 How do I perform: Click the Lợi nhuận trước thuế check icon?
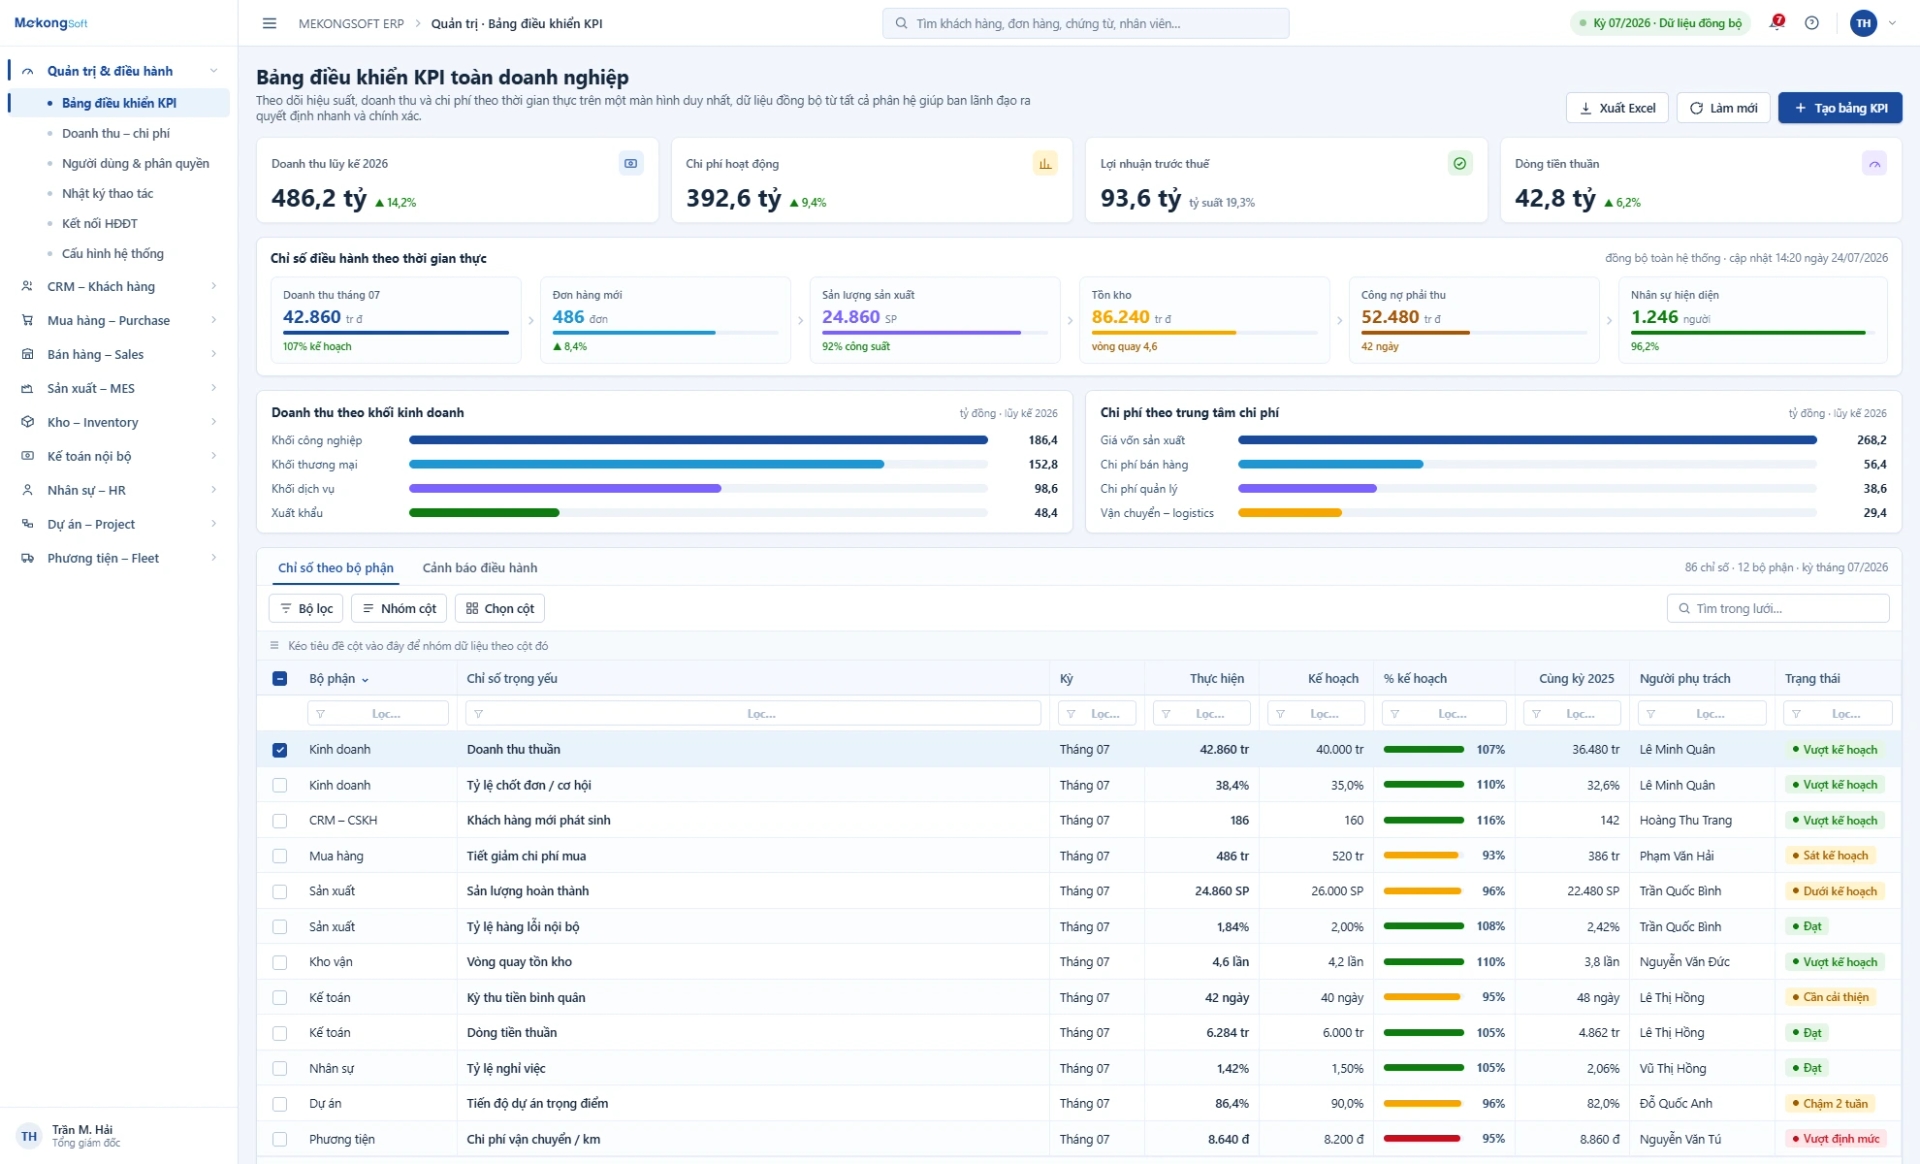(x=1460, y=163)
